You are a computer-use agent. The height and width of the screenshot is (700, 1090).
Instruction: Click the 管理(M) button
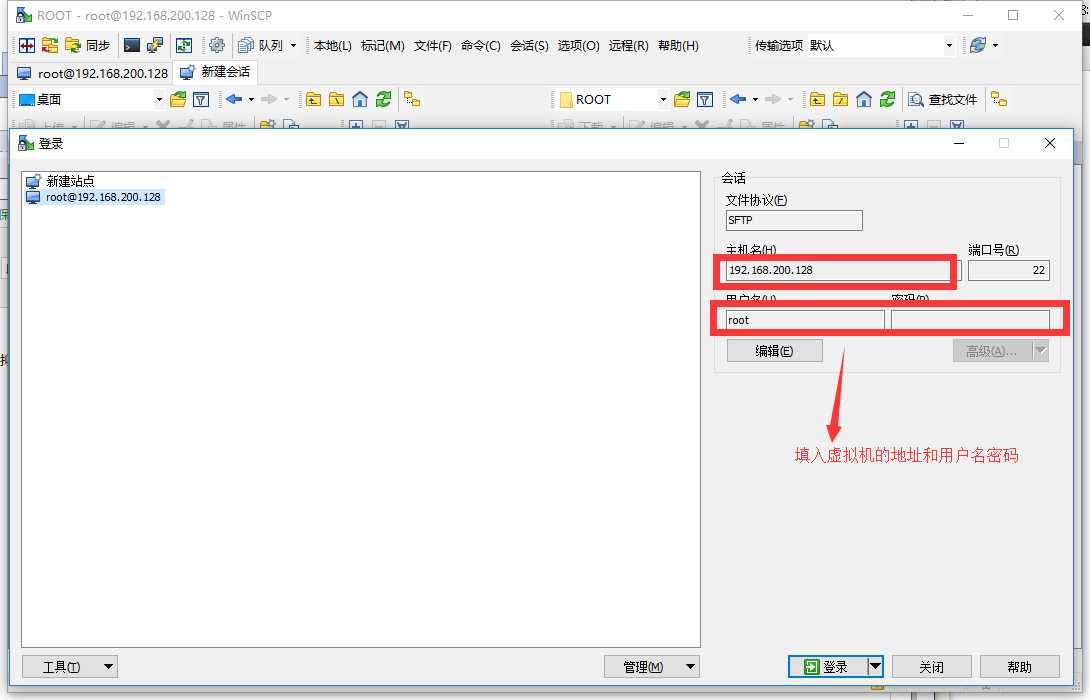pos(651,667)
